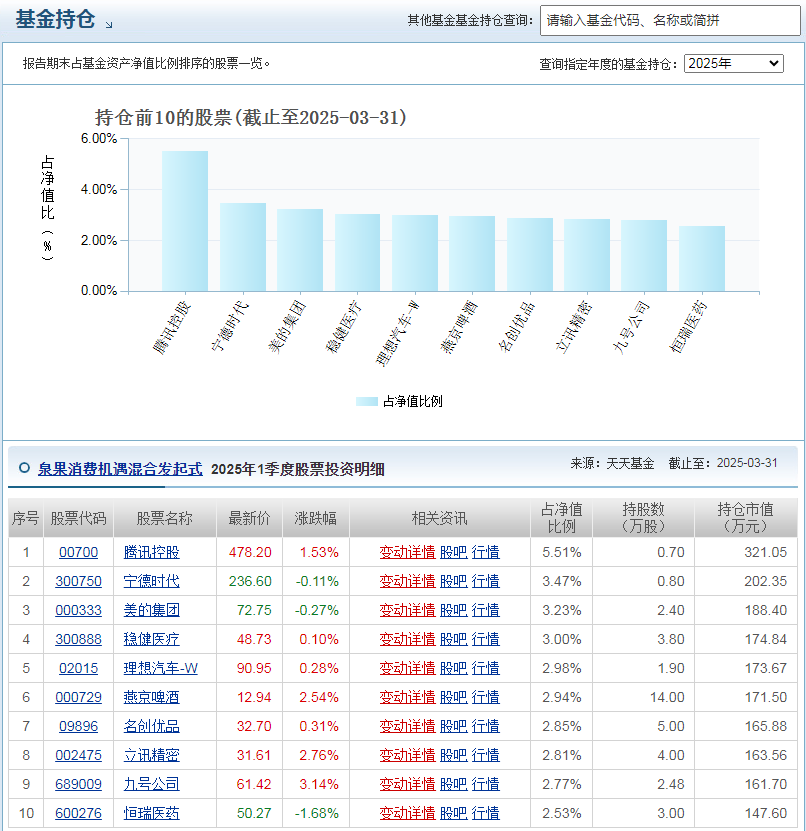This screenshot has width=806, height=831.
Task: Open 行情 for 理想汽车-W row
Action: tap(485, 668)
